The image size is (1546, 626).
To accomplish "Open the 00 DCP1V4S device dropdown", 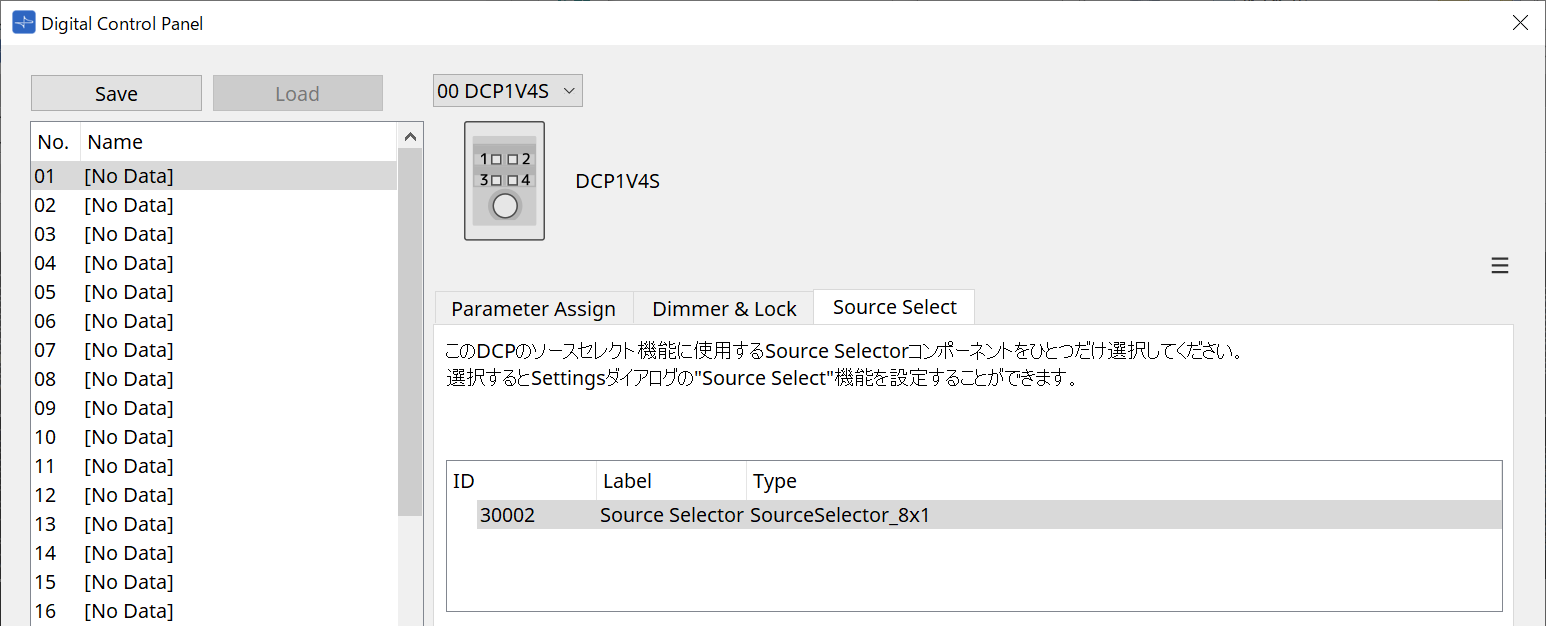I will (507, 90).
